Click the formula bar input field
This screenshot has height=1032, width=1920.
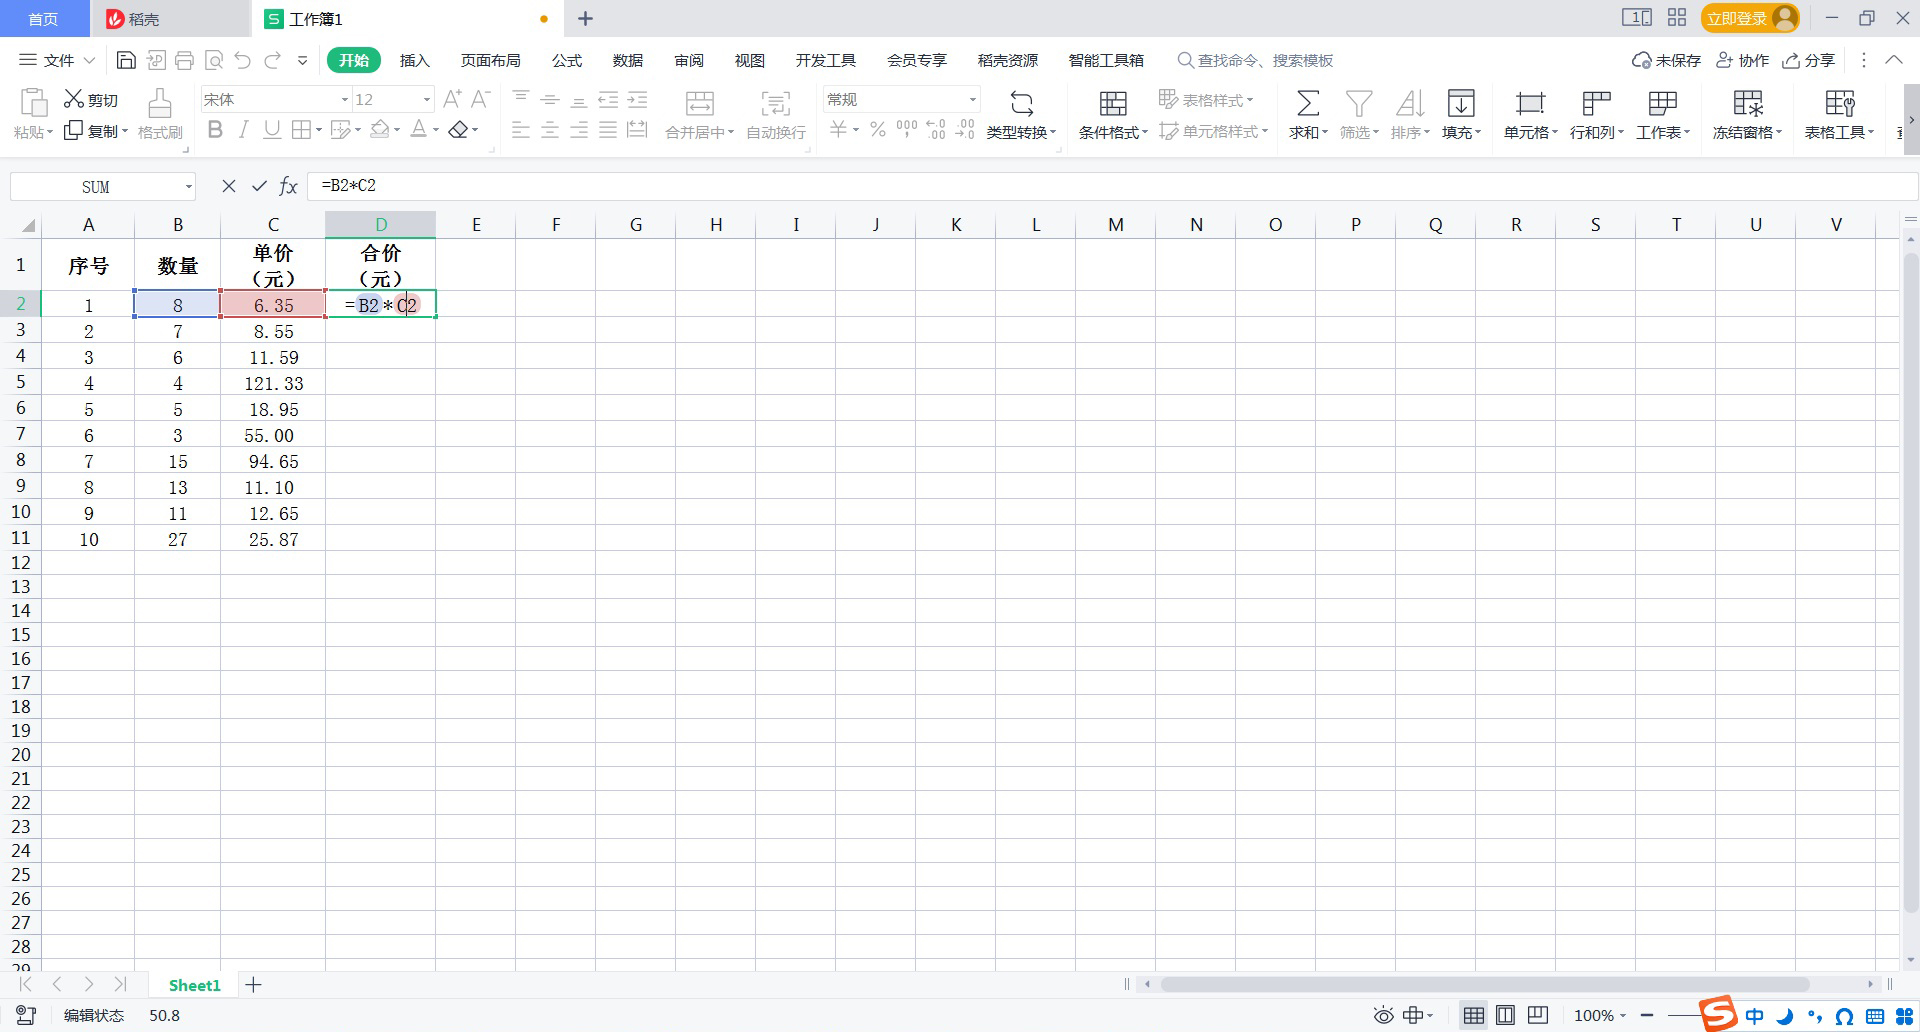1112,186
